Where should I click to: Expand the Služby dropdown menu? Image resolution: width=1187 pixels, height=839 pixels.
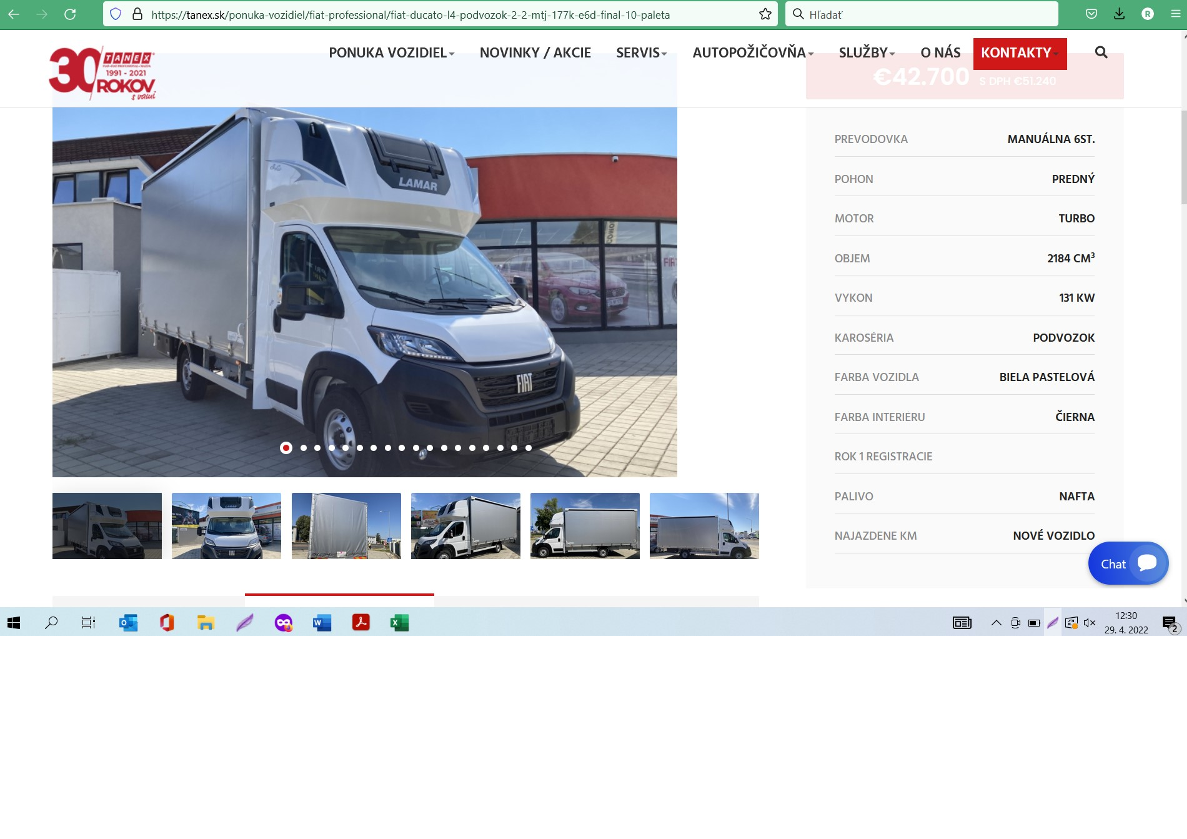867,53
